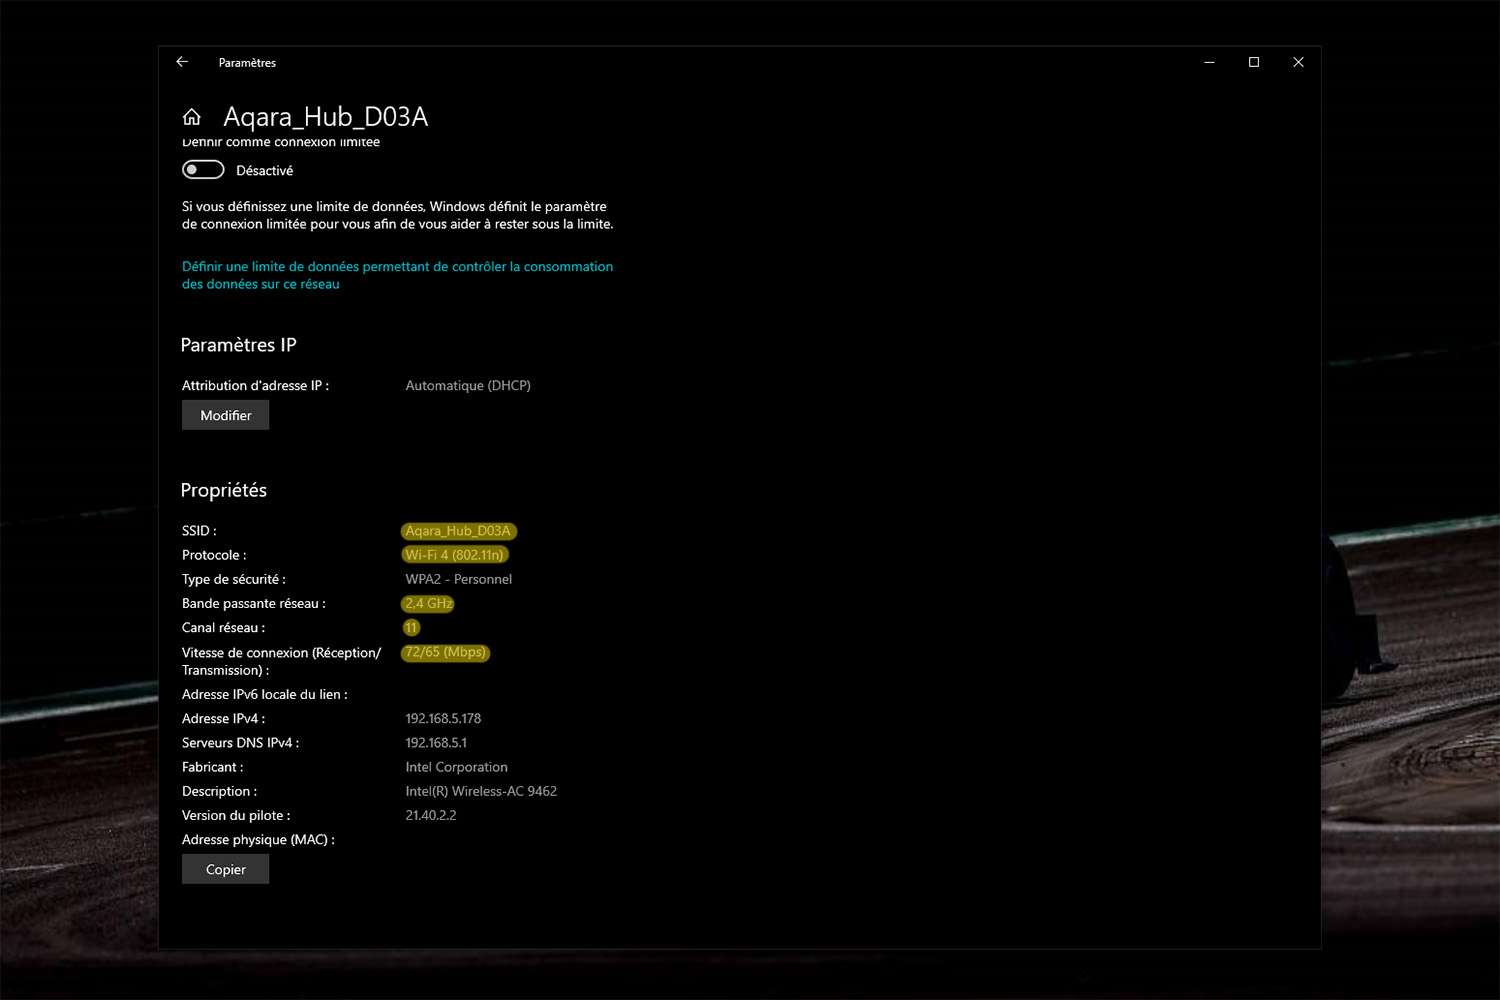Viewport: 1500px width, 1000px height.
Task: Select the Intel(R) Wireless-AC 9462 description
Action: click(x=481, y=791)
